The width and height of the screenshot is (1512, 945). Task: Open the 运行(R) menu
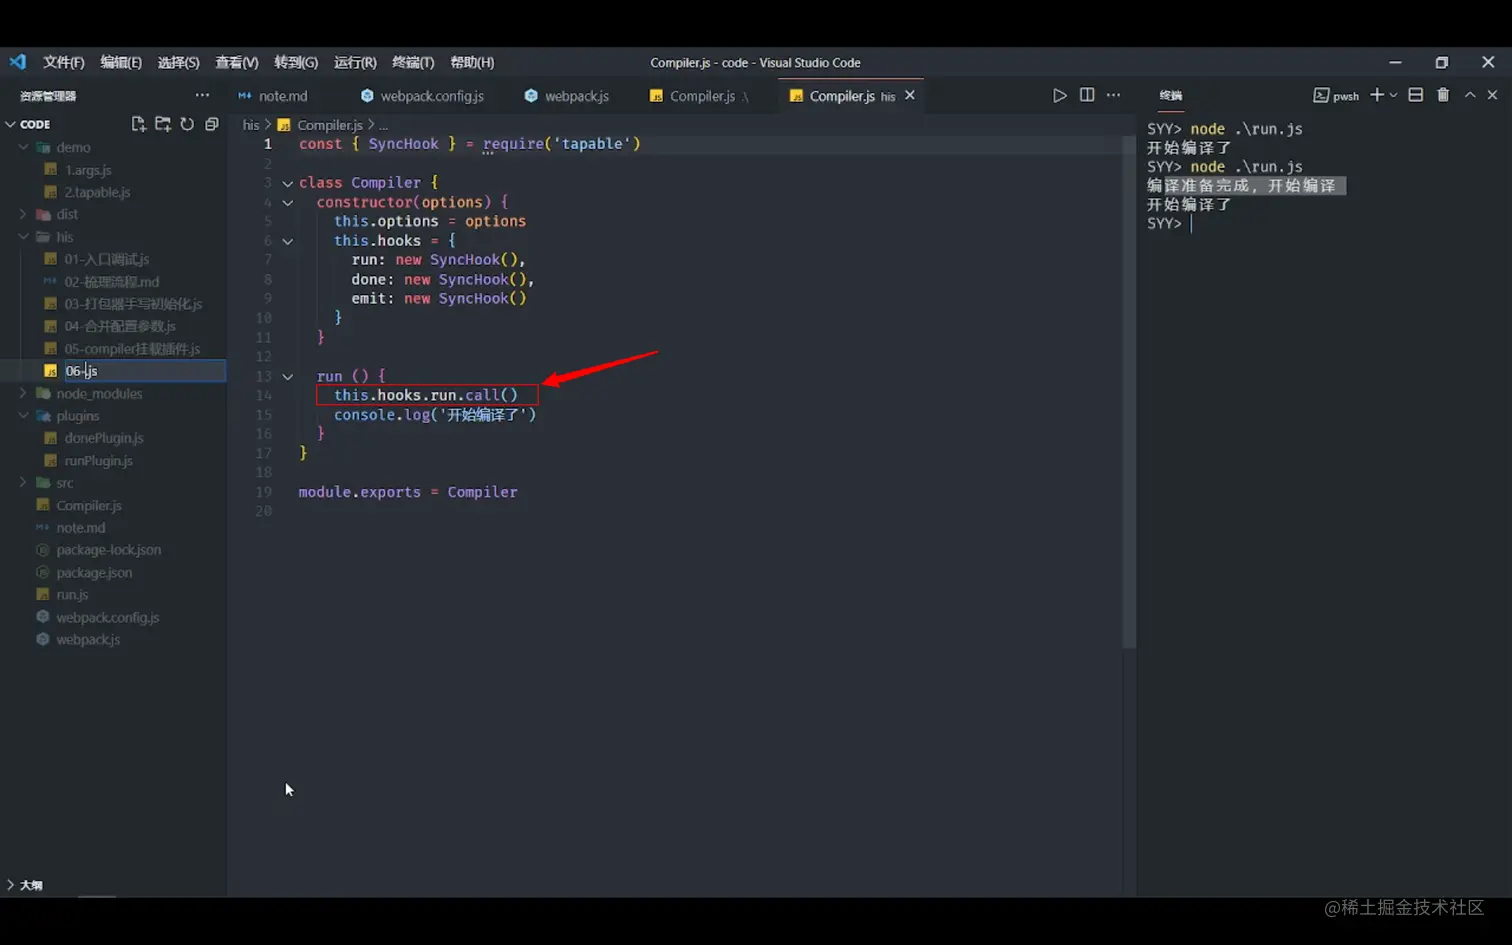(x=355, y=62)
